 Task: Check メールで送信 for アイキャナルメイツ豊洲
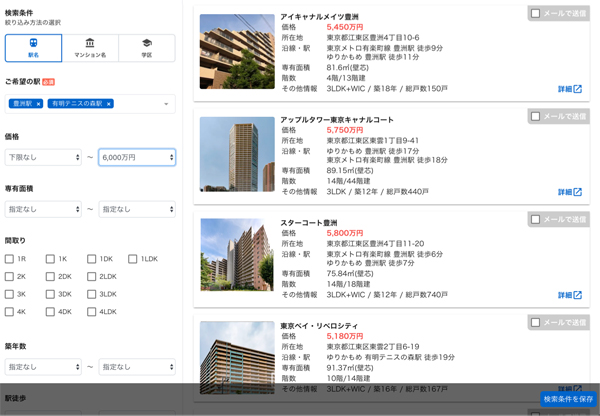536,14
